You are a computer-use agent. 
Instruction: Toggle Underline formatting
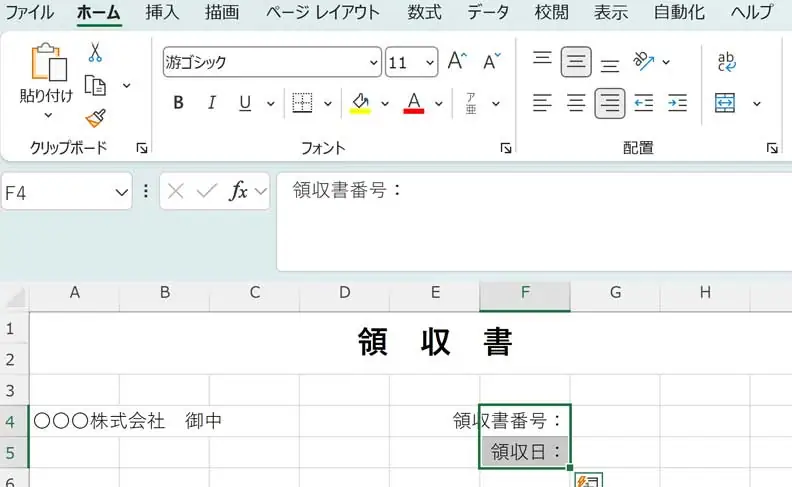coord(245,103)
